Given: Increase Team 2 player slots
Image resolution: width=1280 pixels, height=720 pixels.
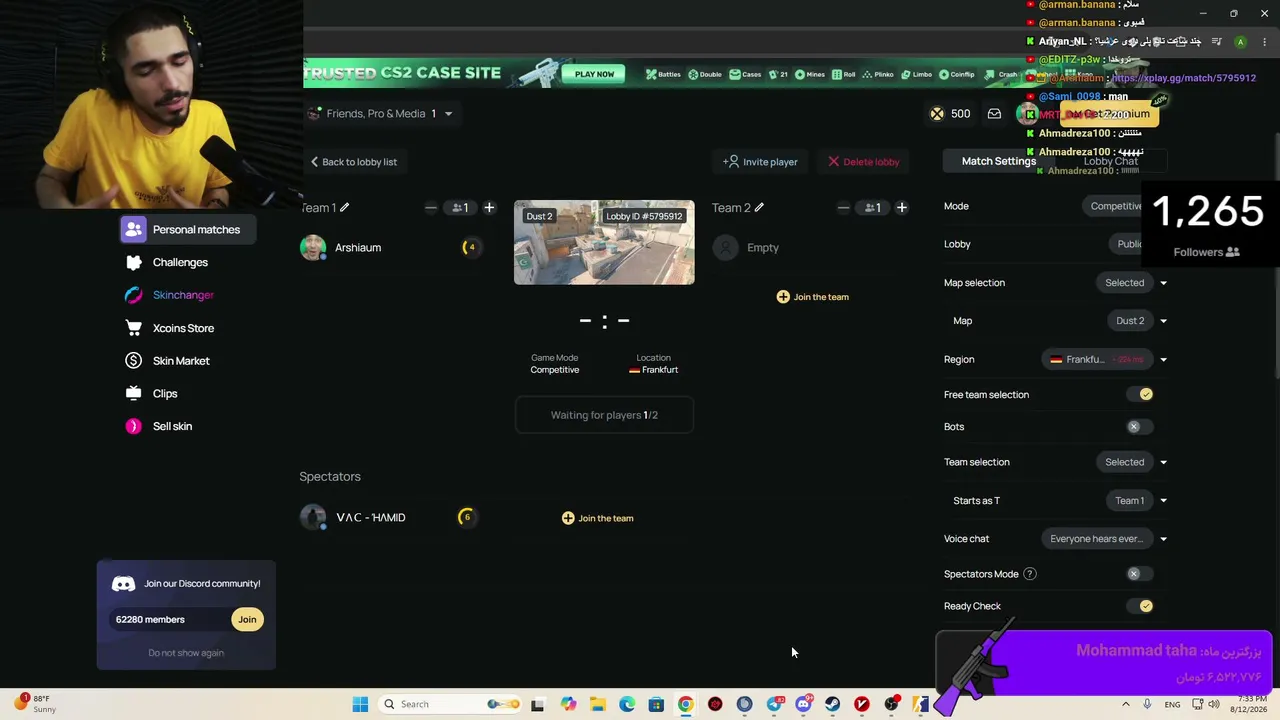Looking at the screenshot, I should coord(901,208).
